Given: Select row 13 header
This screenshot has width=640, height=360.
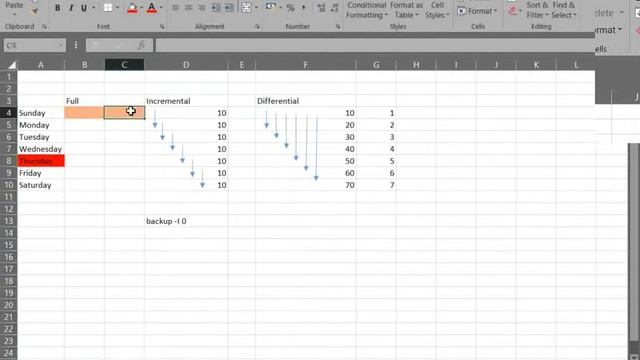Looking at the screenshot, I should coord(9,221).
